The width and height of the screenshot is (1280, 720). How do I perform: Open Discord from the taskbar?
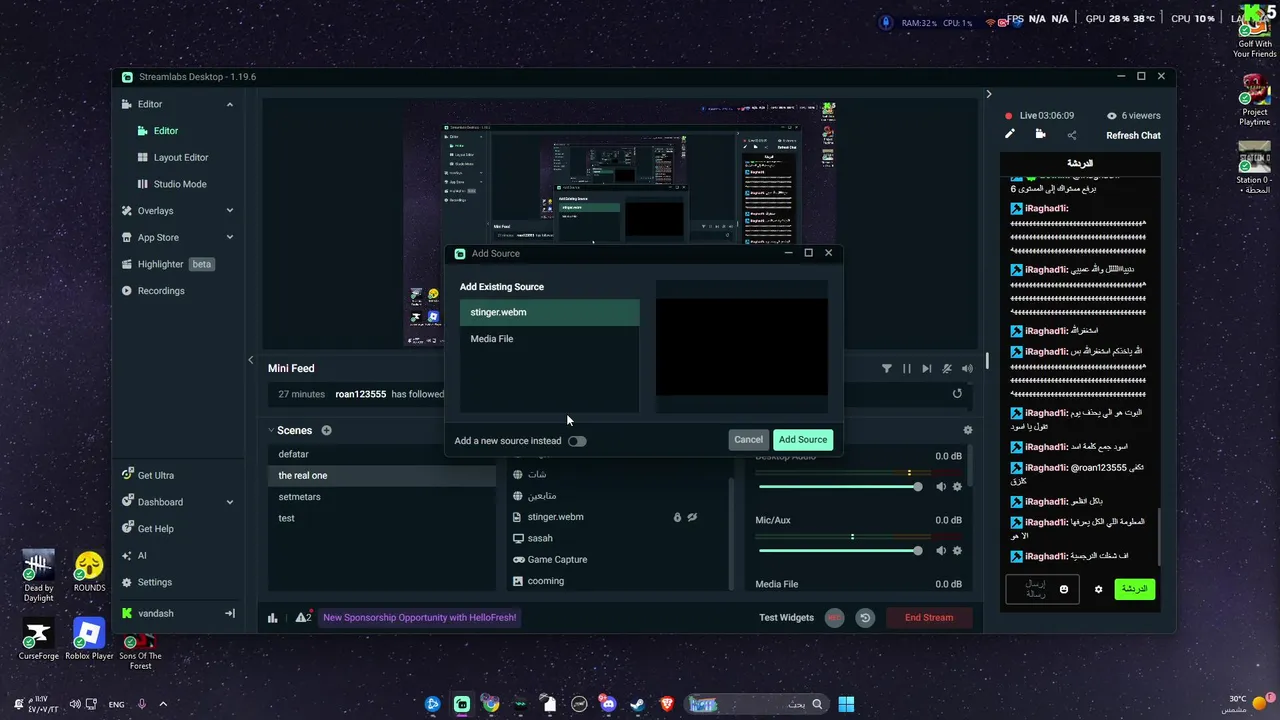608,704
